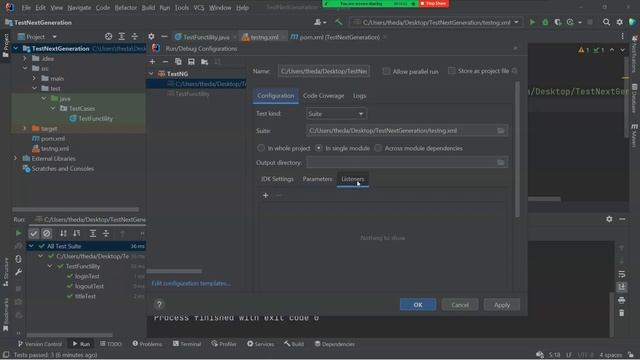
Task: Start debugging with bug icon
Action: (545, 22)
